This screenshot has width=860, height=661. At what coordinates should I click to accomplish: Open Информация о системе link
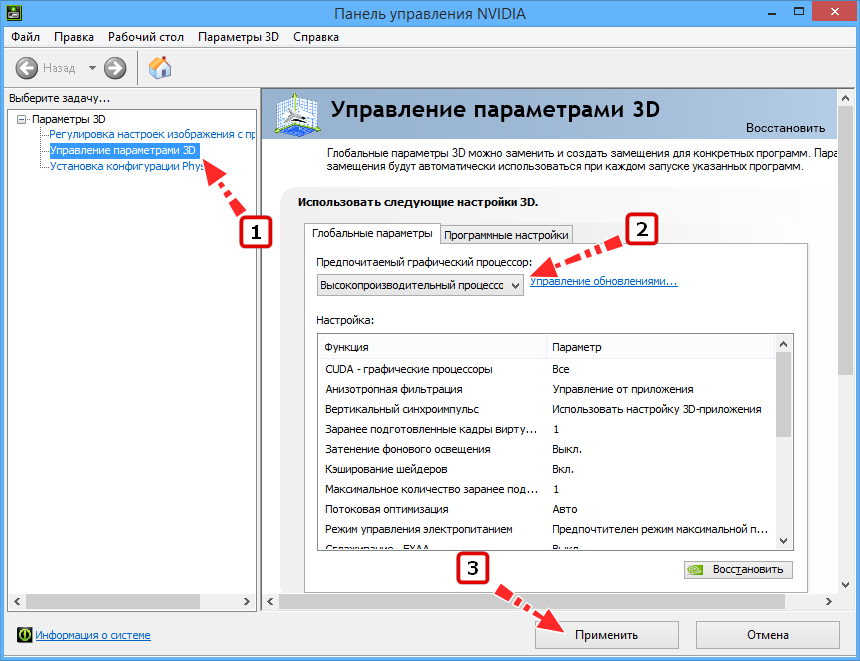(x=93, y=635)
